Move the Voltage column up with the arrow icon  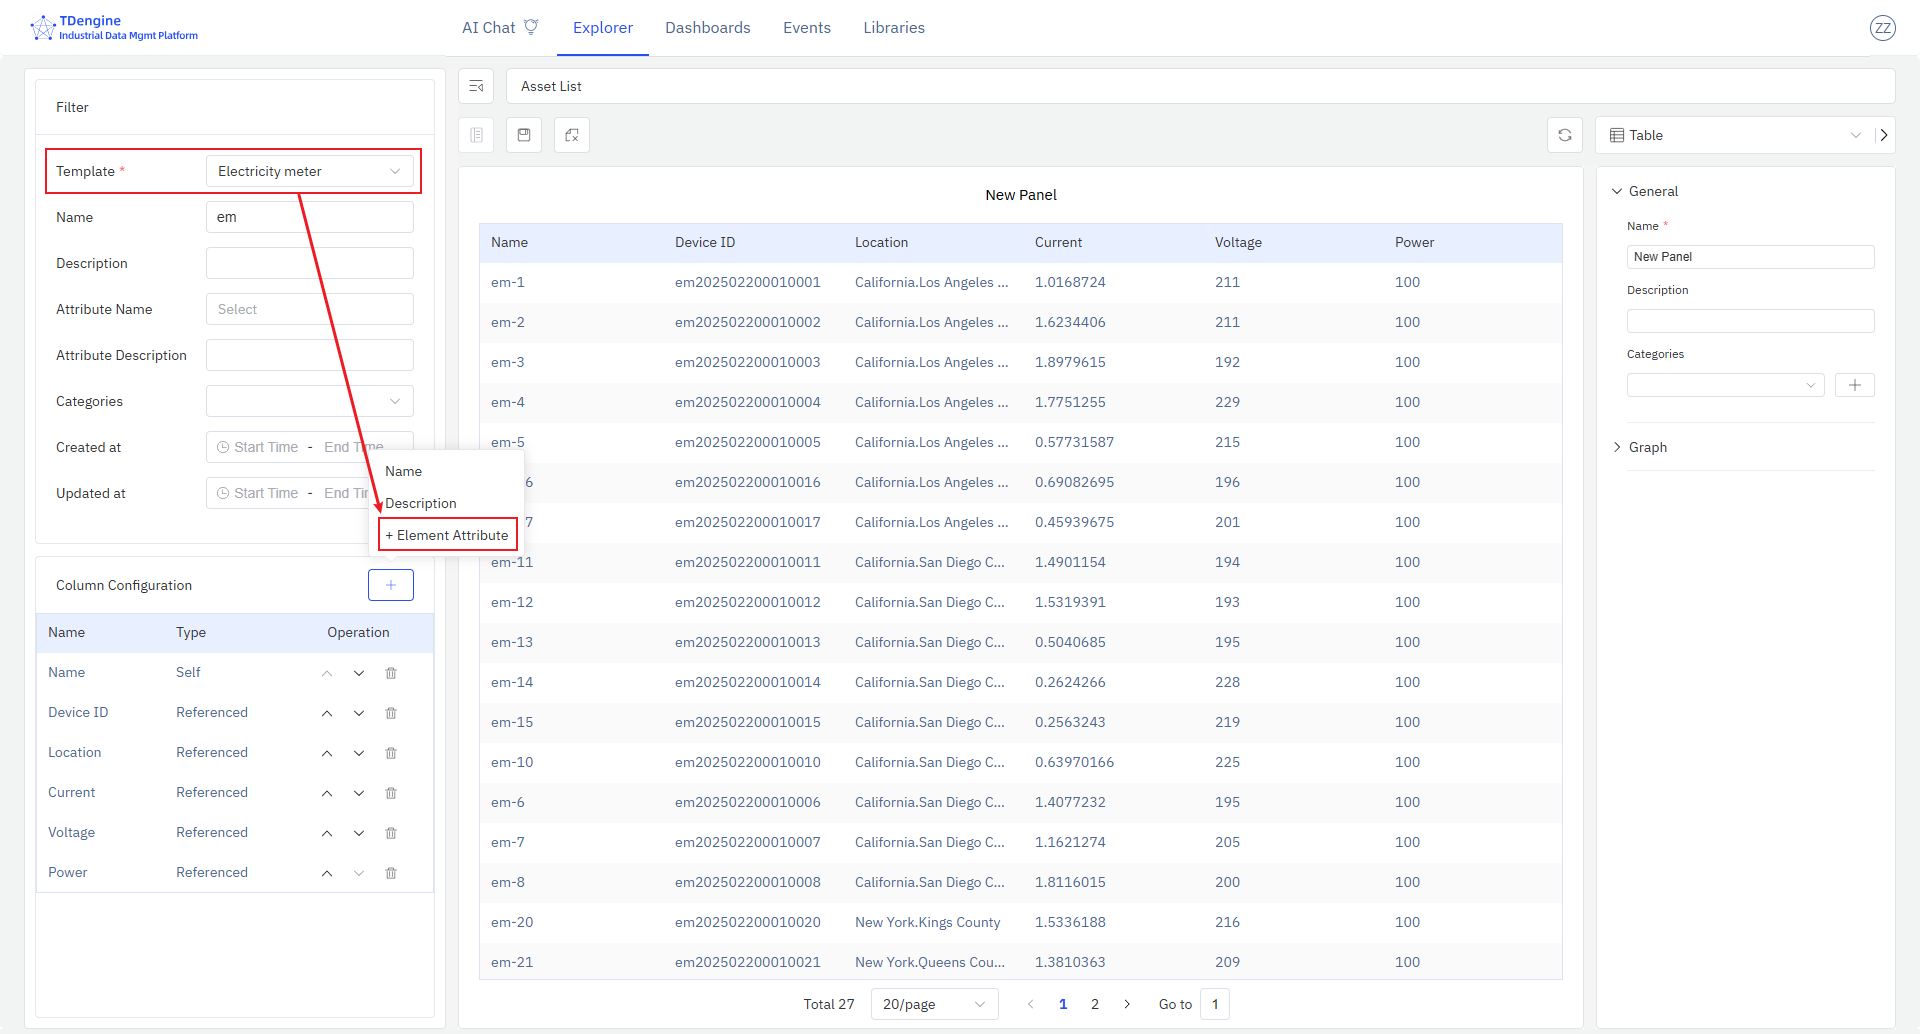(326, 832)
